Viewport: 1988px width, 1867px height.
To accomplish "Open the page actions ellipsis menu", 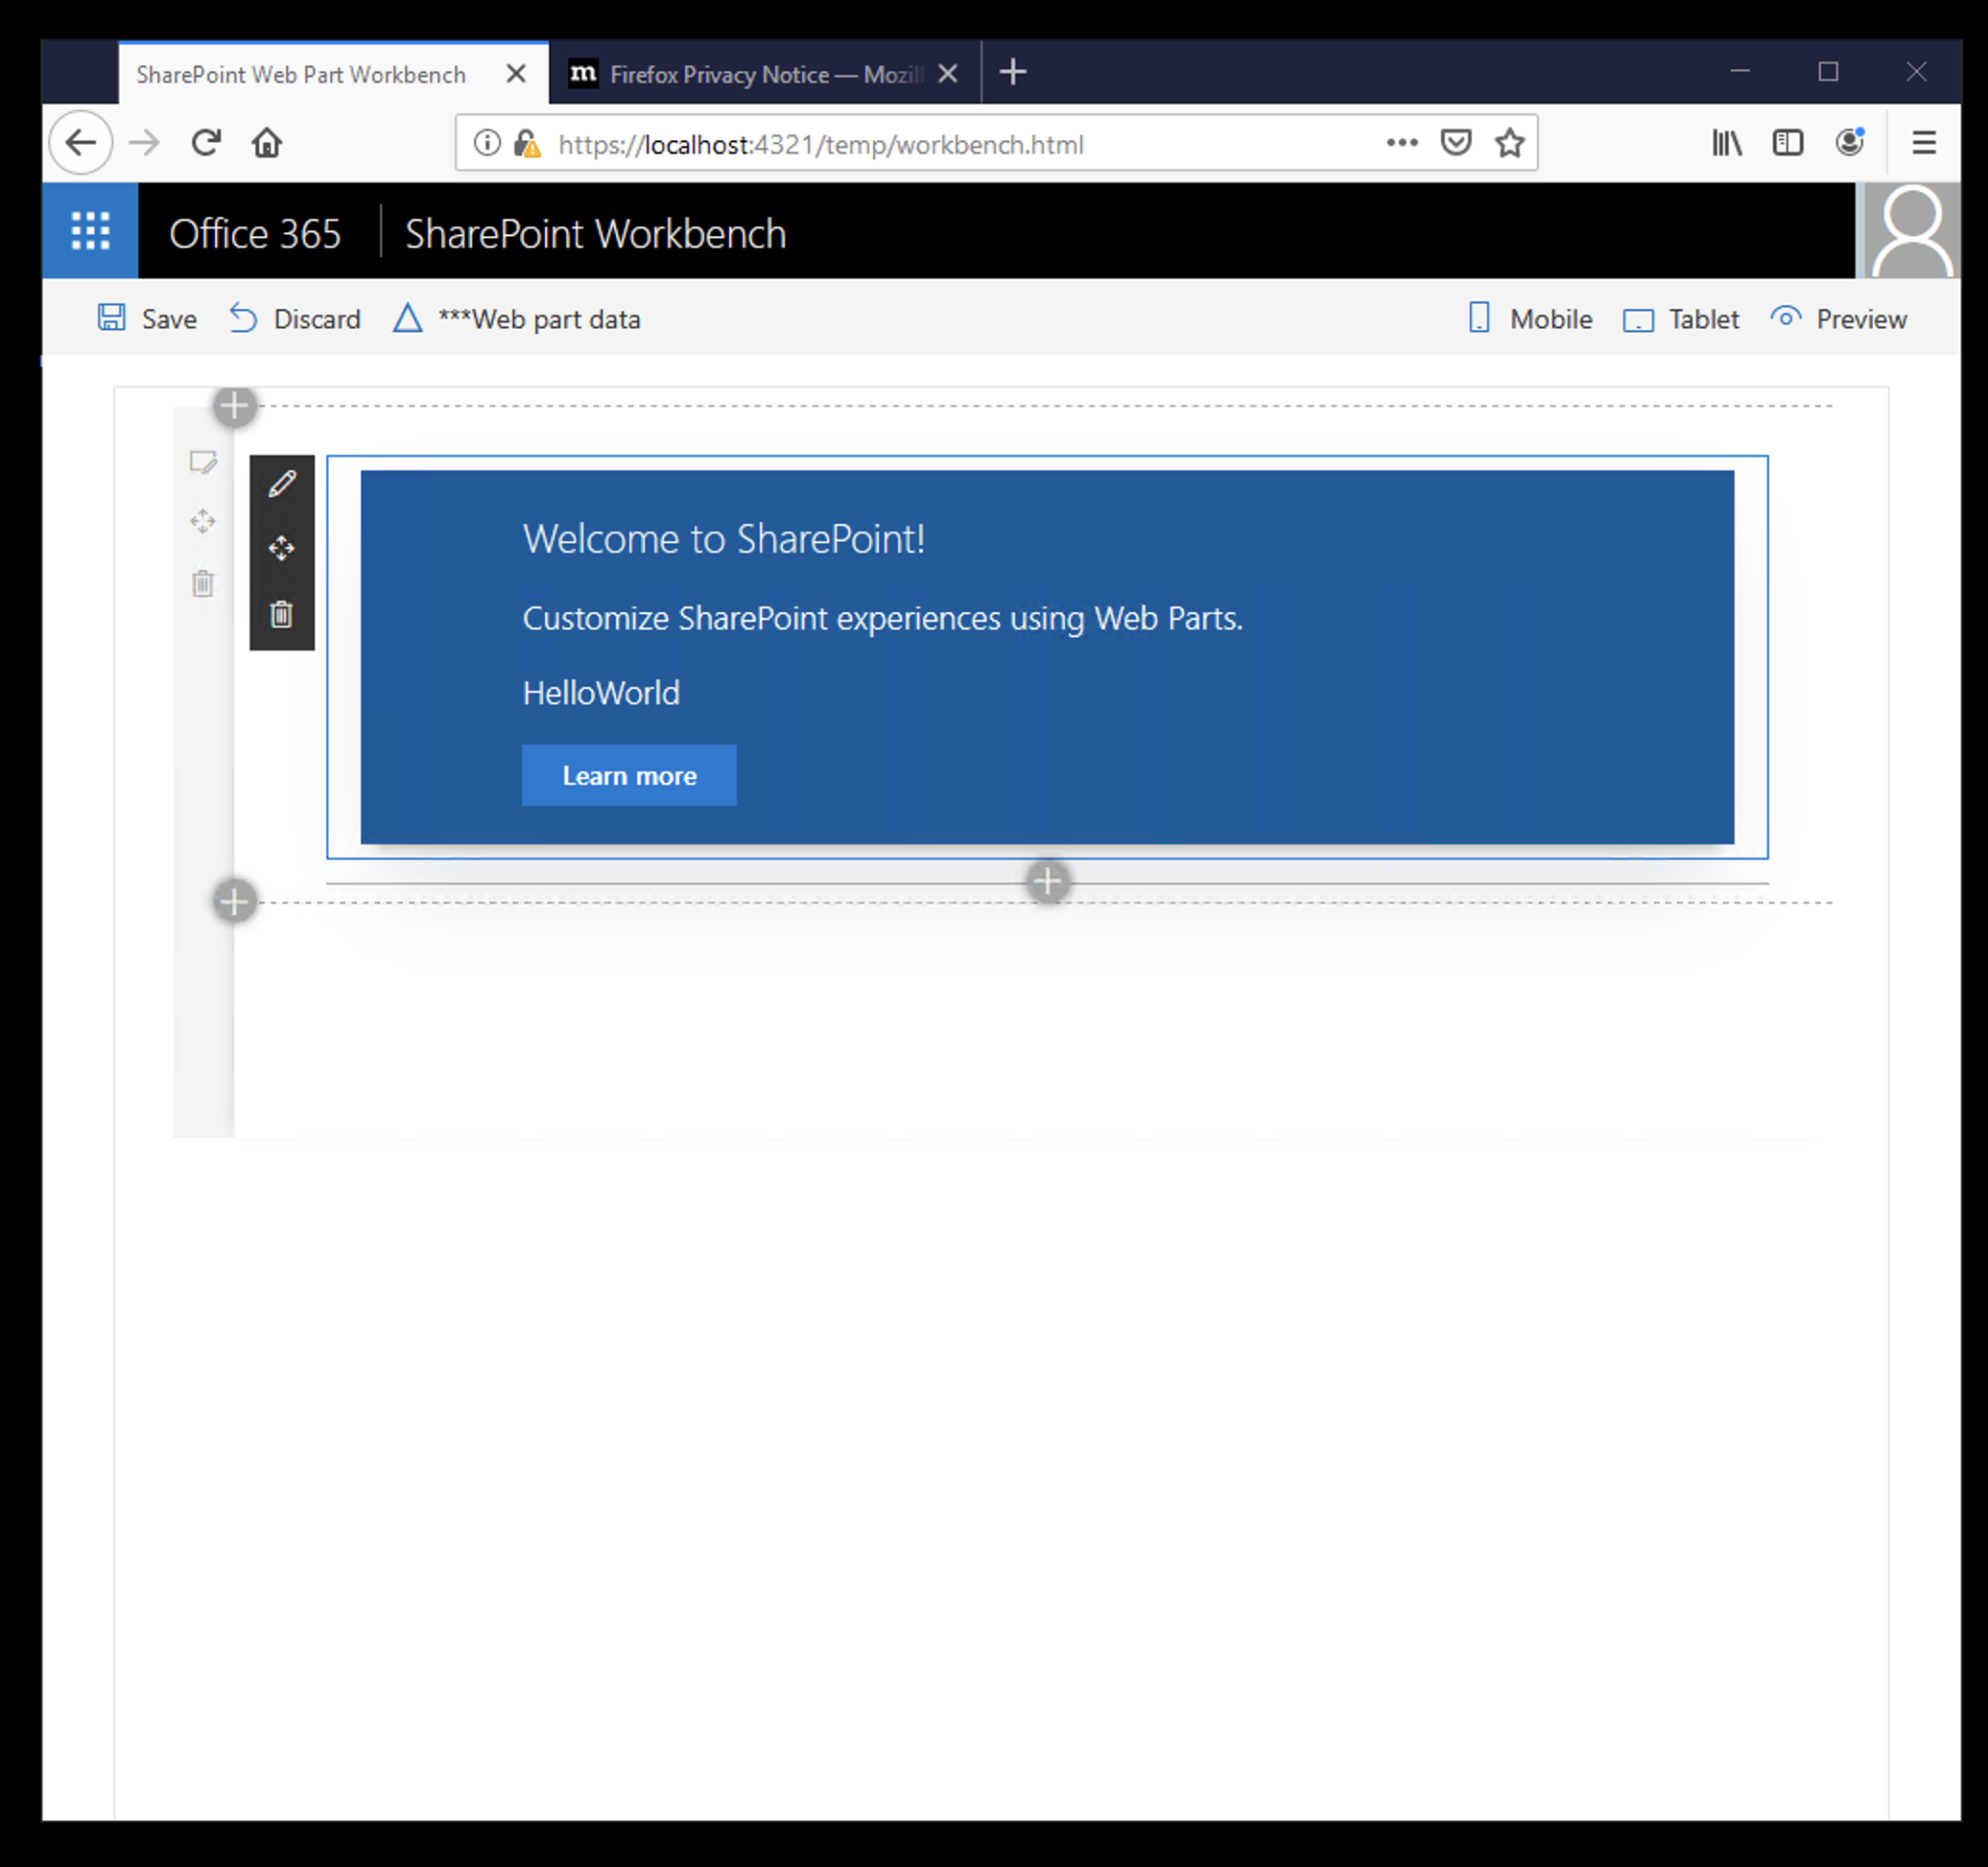I will click(1401, 143).
